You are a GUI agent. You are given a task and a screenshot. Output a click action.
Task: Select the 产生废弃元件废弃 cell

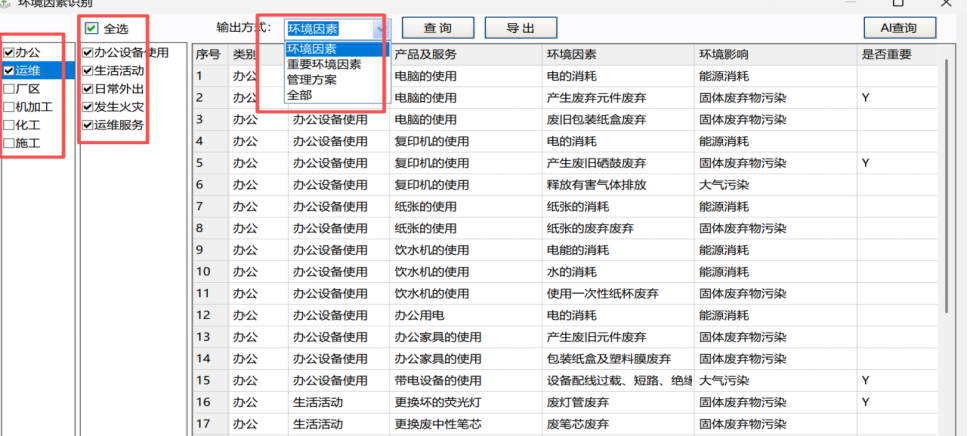[x=618, y=98]
